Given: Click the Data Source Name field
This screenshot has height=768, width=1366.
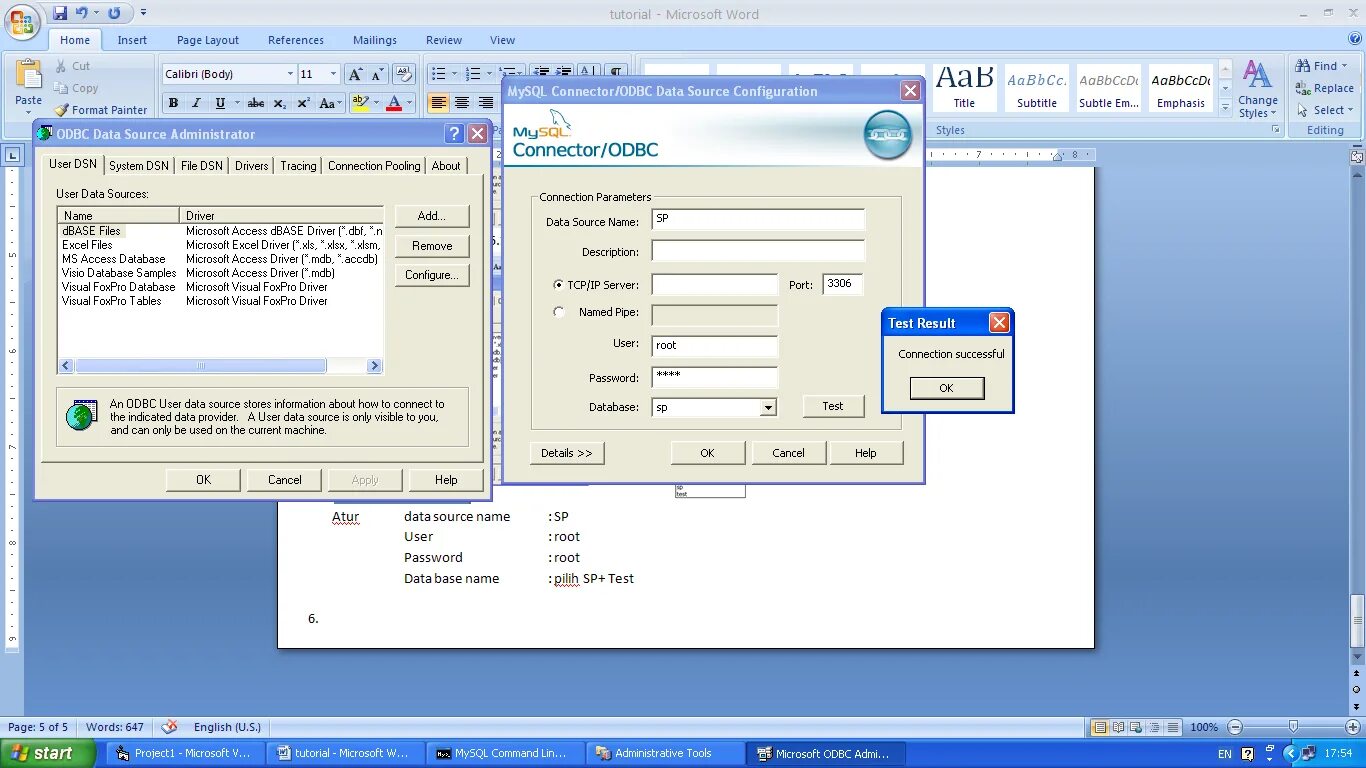Looking at the screenshot, I should pyautogui.click(x=758, y=220).
